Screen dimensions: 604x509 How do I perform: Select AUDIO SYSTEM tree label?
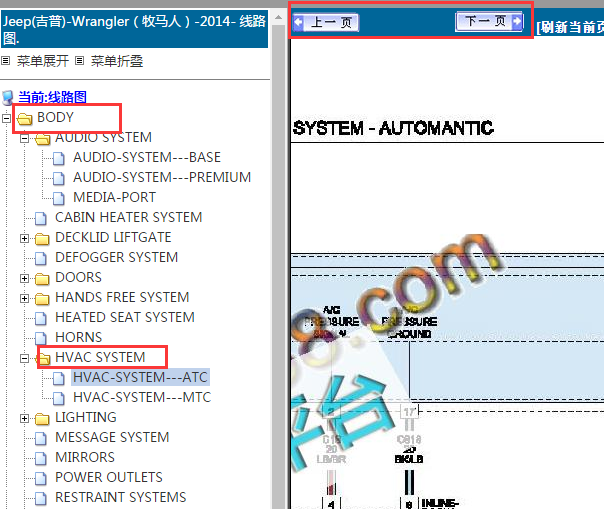click(103, 137)
